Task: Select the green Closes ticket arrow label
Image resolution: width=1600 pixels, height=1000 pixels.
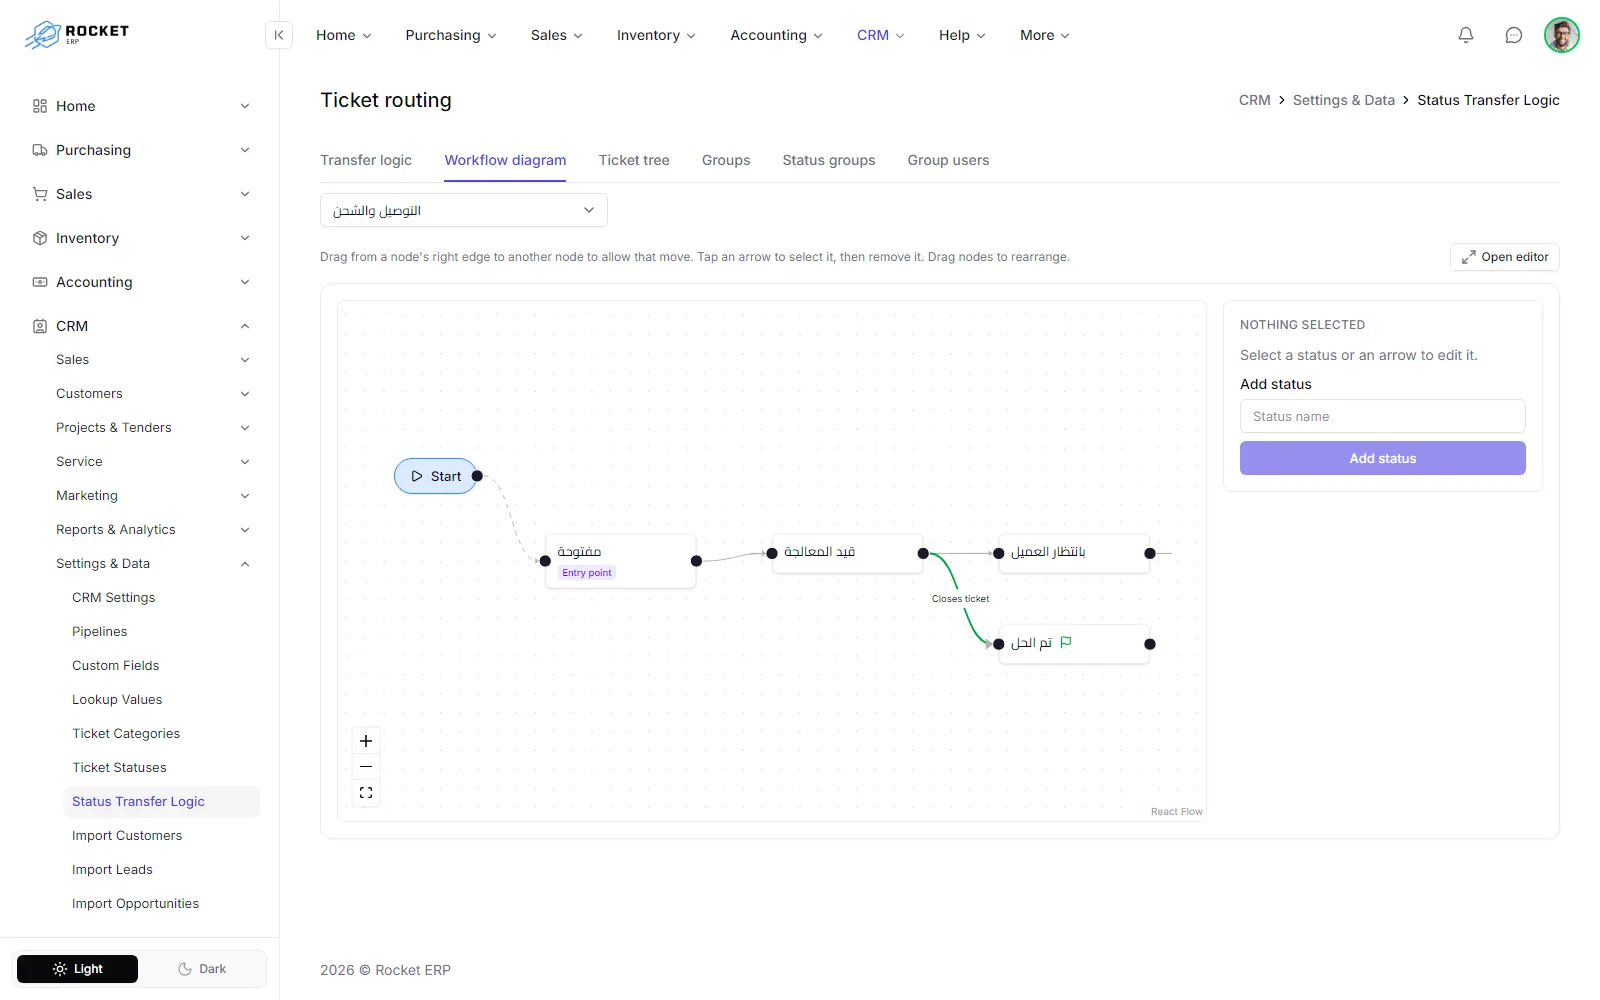Action: [960, 599]
